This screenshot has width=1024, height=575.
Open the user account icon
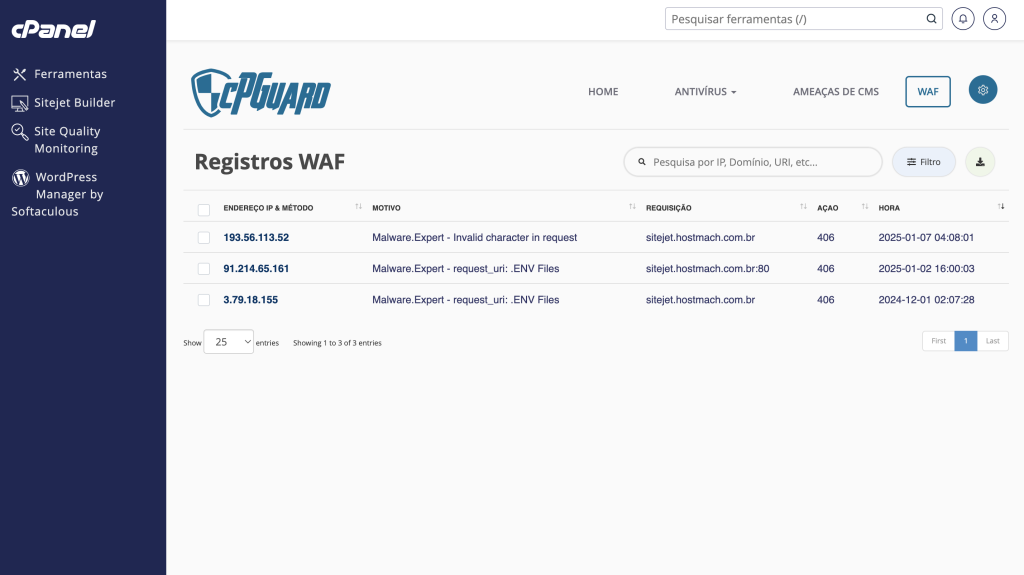[x=994, y=19]
